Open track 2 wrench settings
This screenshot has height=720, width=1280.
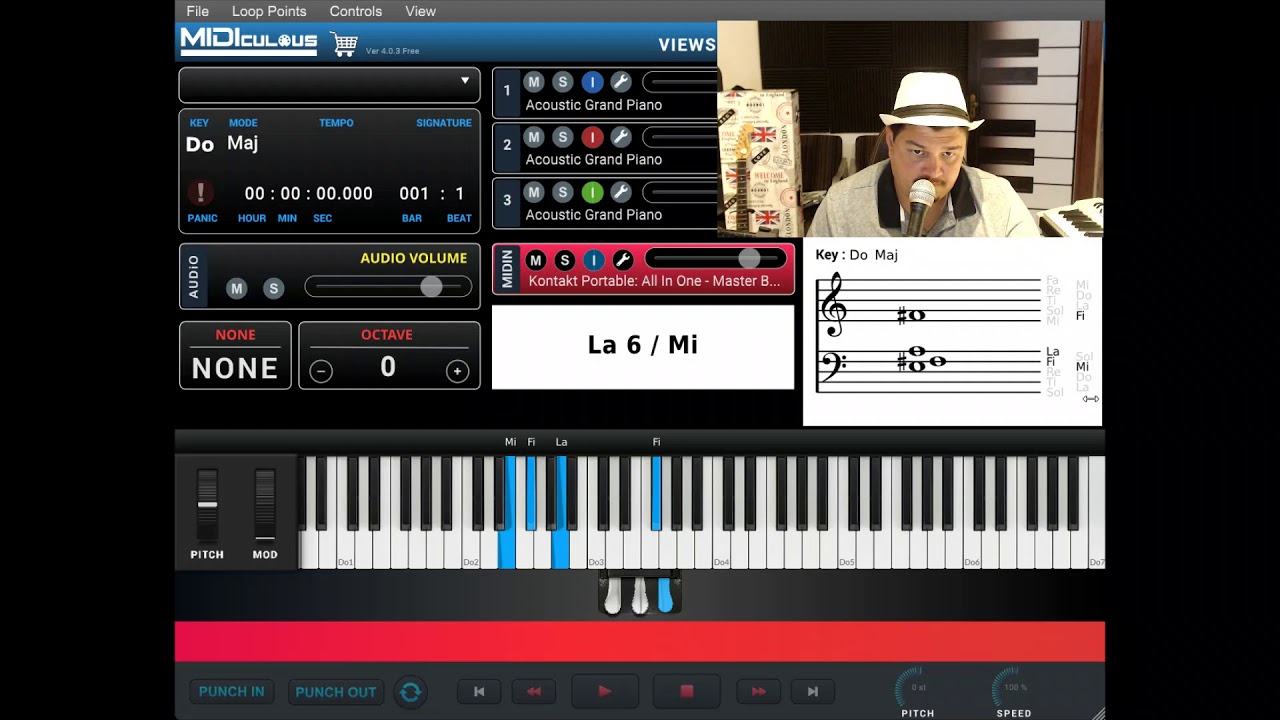click(620, 137)
